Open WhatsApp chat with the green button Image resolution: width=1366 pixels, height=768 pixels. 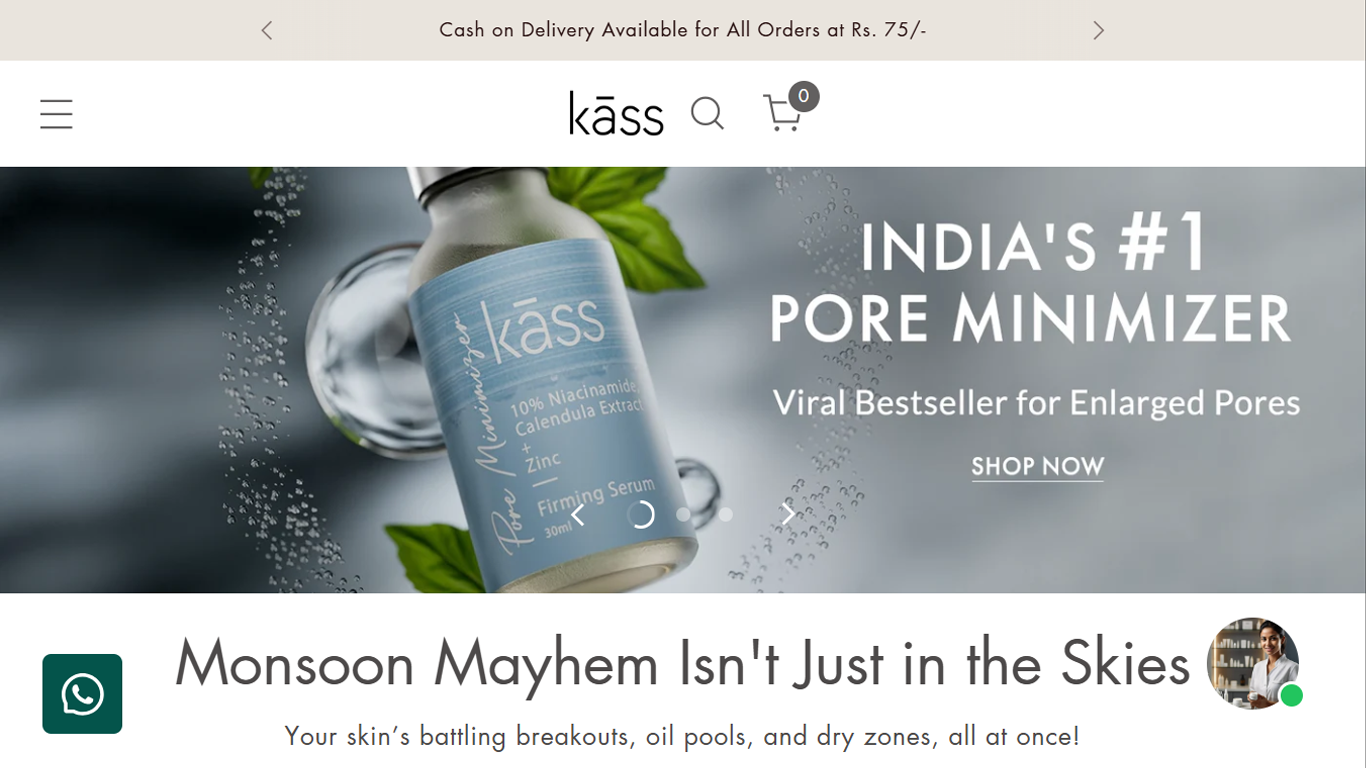[82, 694]
